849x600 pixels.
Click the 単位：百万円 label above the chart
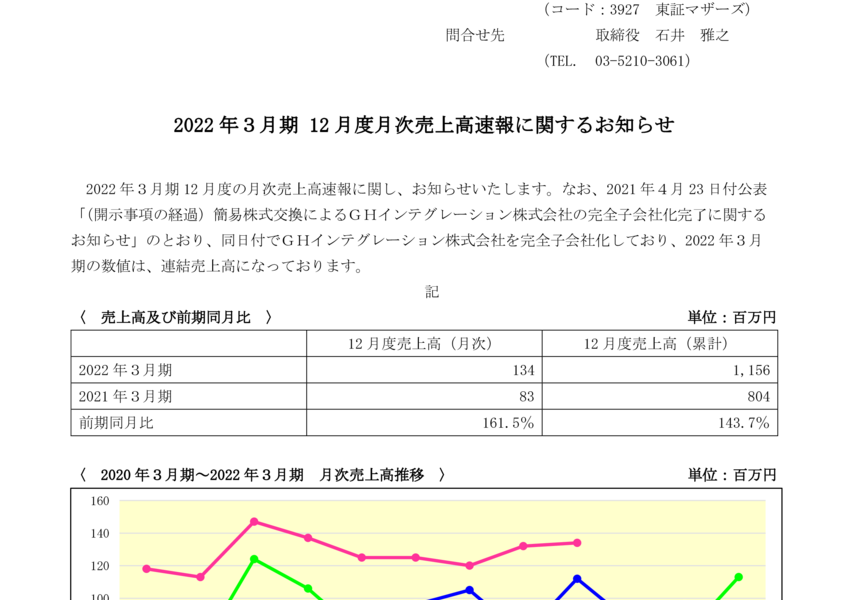[732, 475]
